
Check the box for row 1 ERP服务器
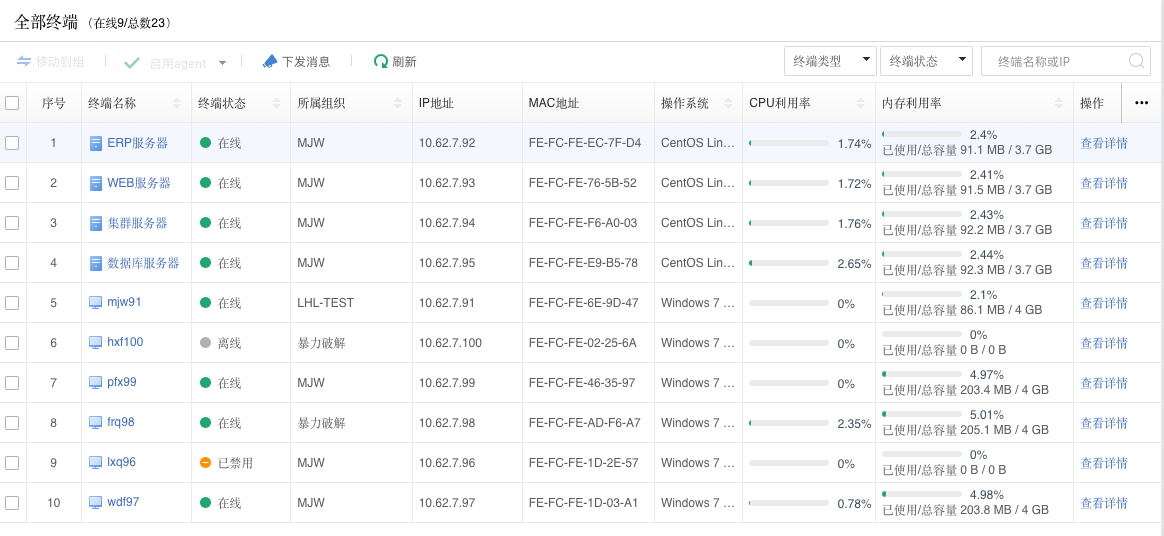(x=12, y=143)
